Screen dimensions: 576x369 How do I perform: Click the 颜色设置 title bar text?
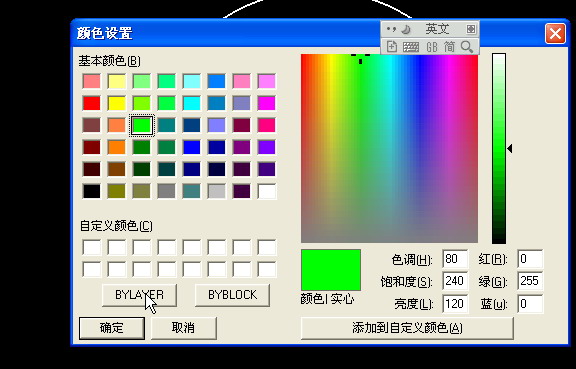[x=105, y=33]
